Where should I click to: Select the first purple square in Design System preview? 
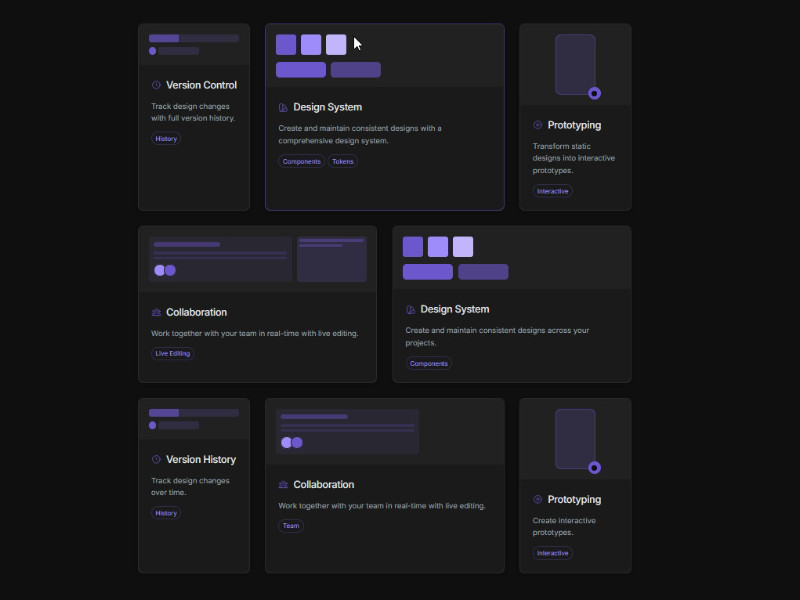coord(285,44)
